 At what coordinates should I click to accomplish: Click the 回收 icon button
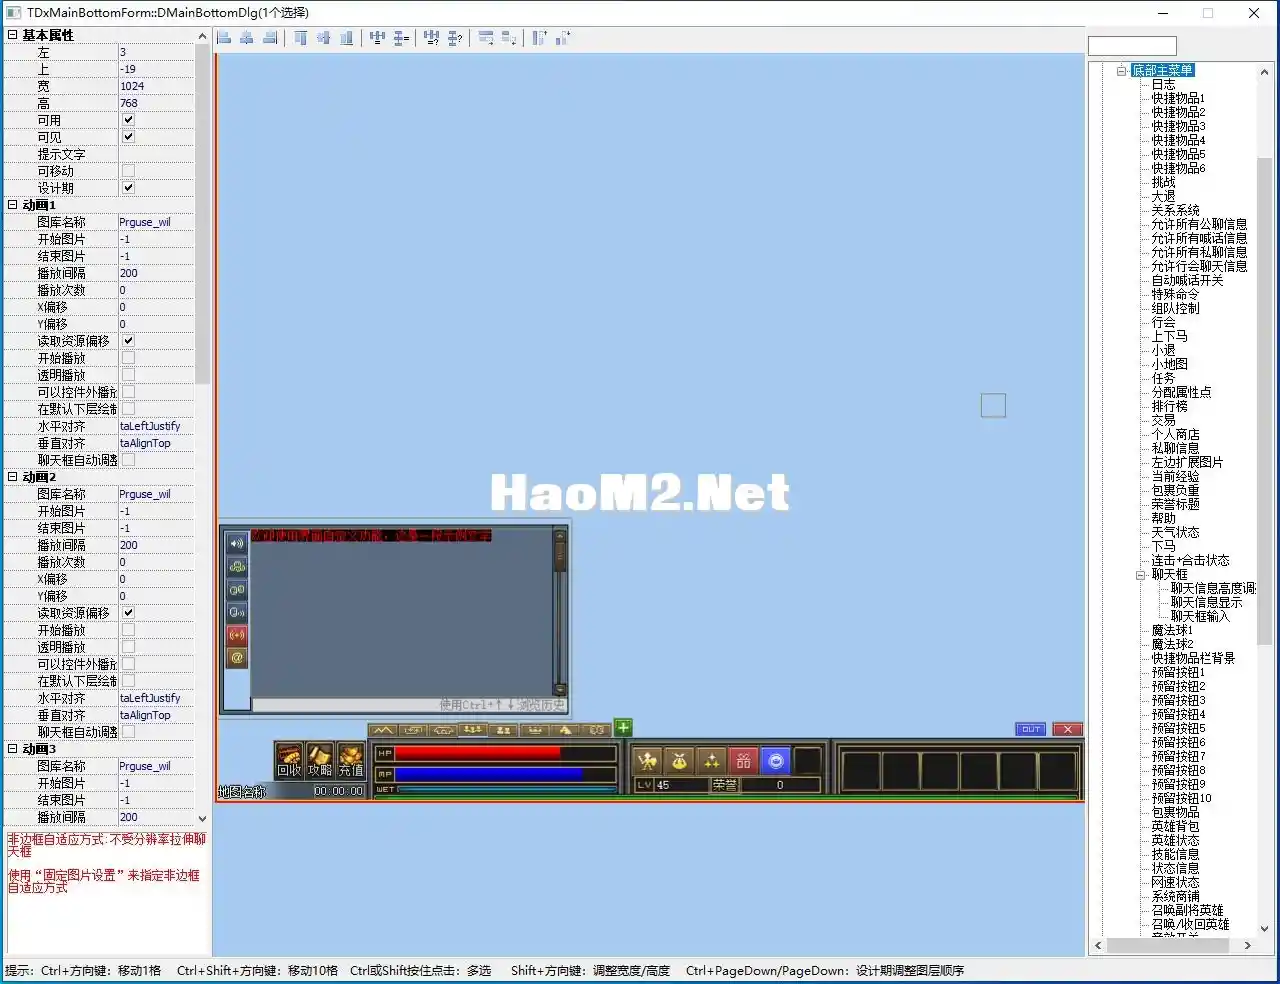click(289, 761)
